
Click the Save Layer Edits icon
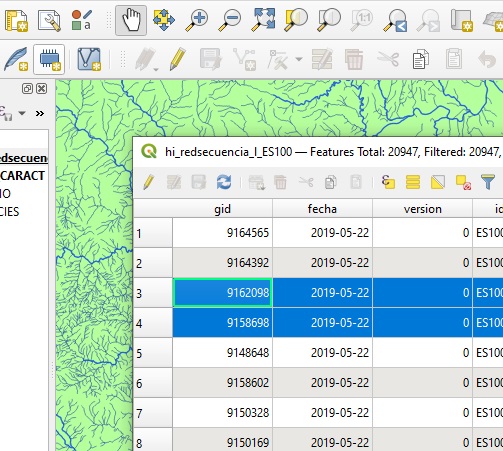[211, 59]
